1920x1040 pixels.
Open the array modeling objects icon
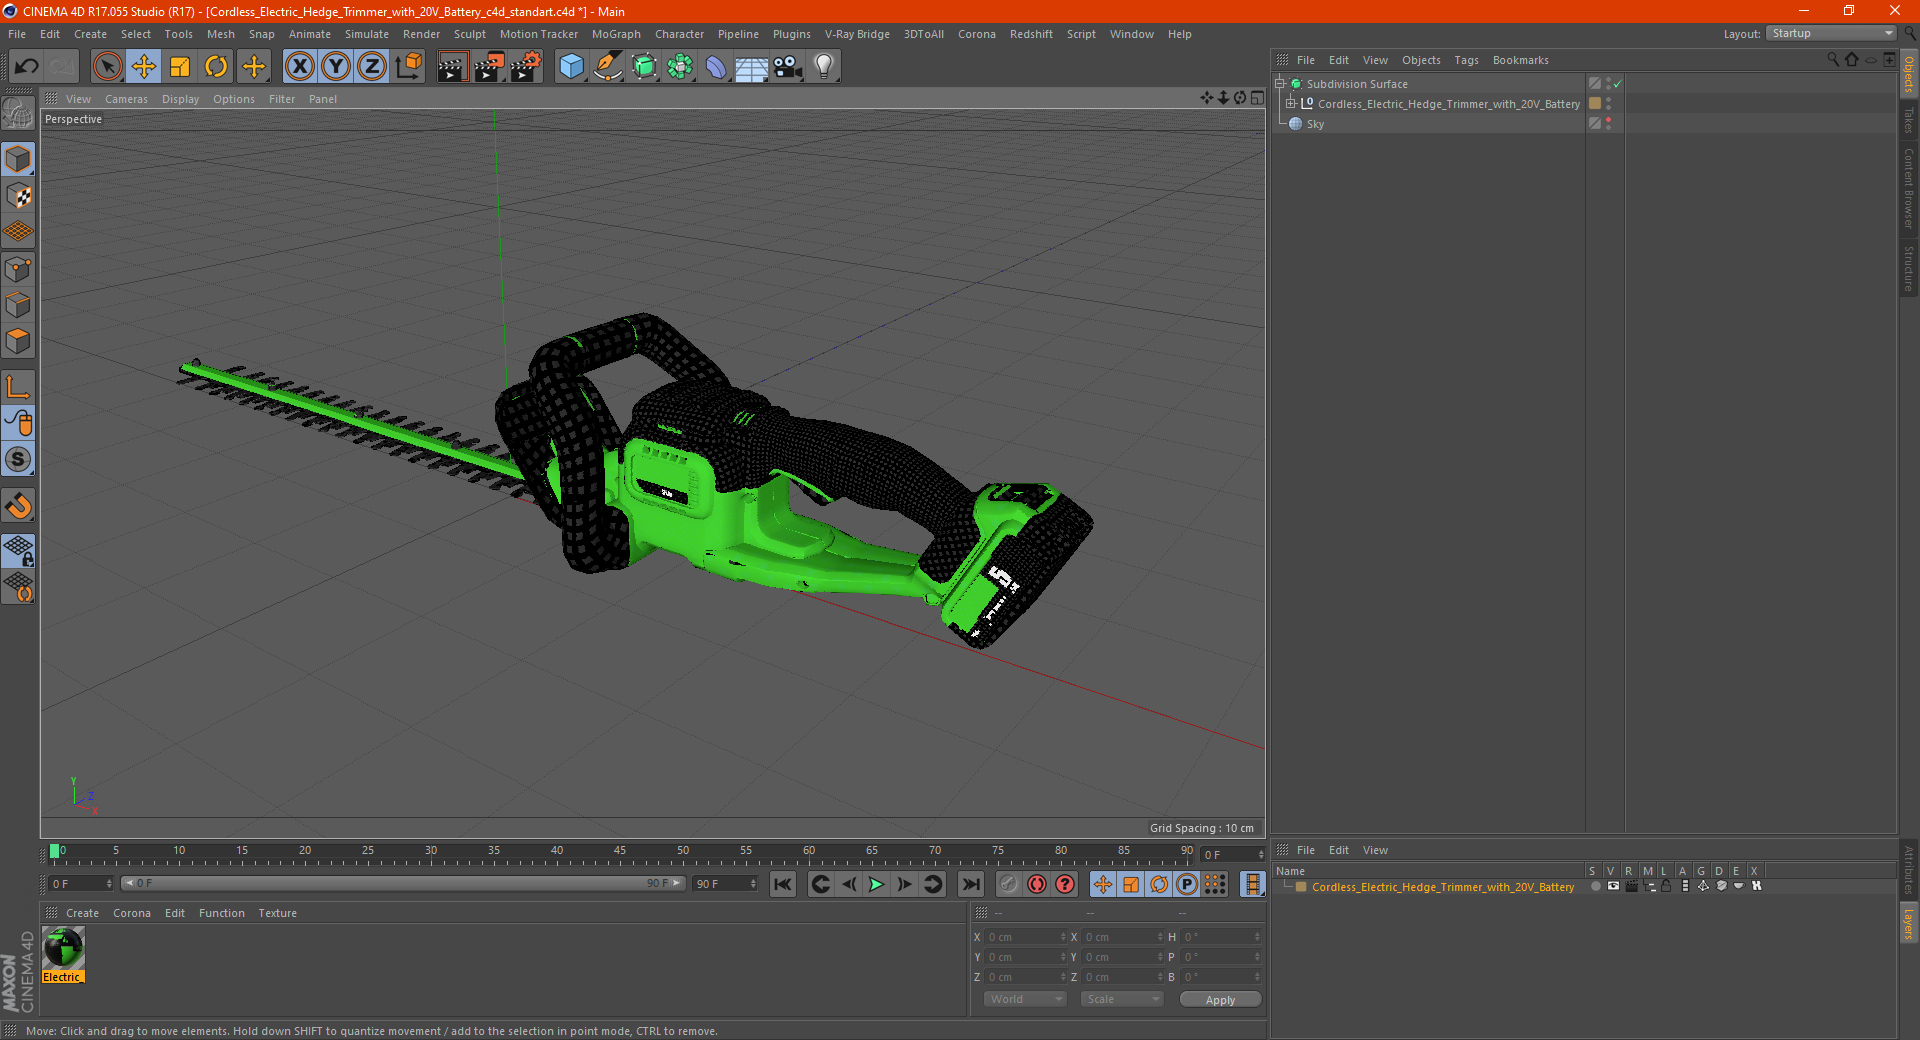(680, 67)
